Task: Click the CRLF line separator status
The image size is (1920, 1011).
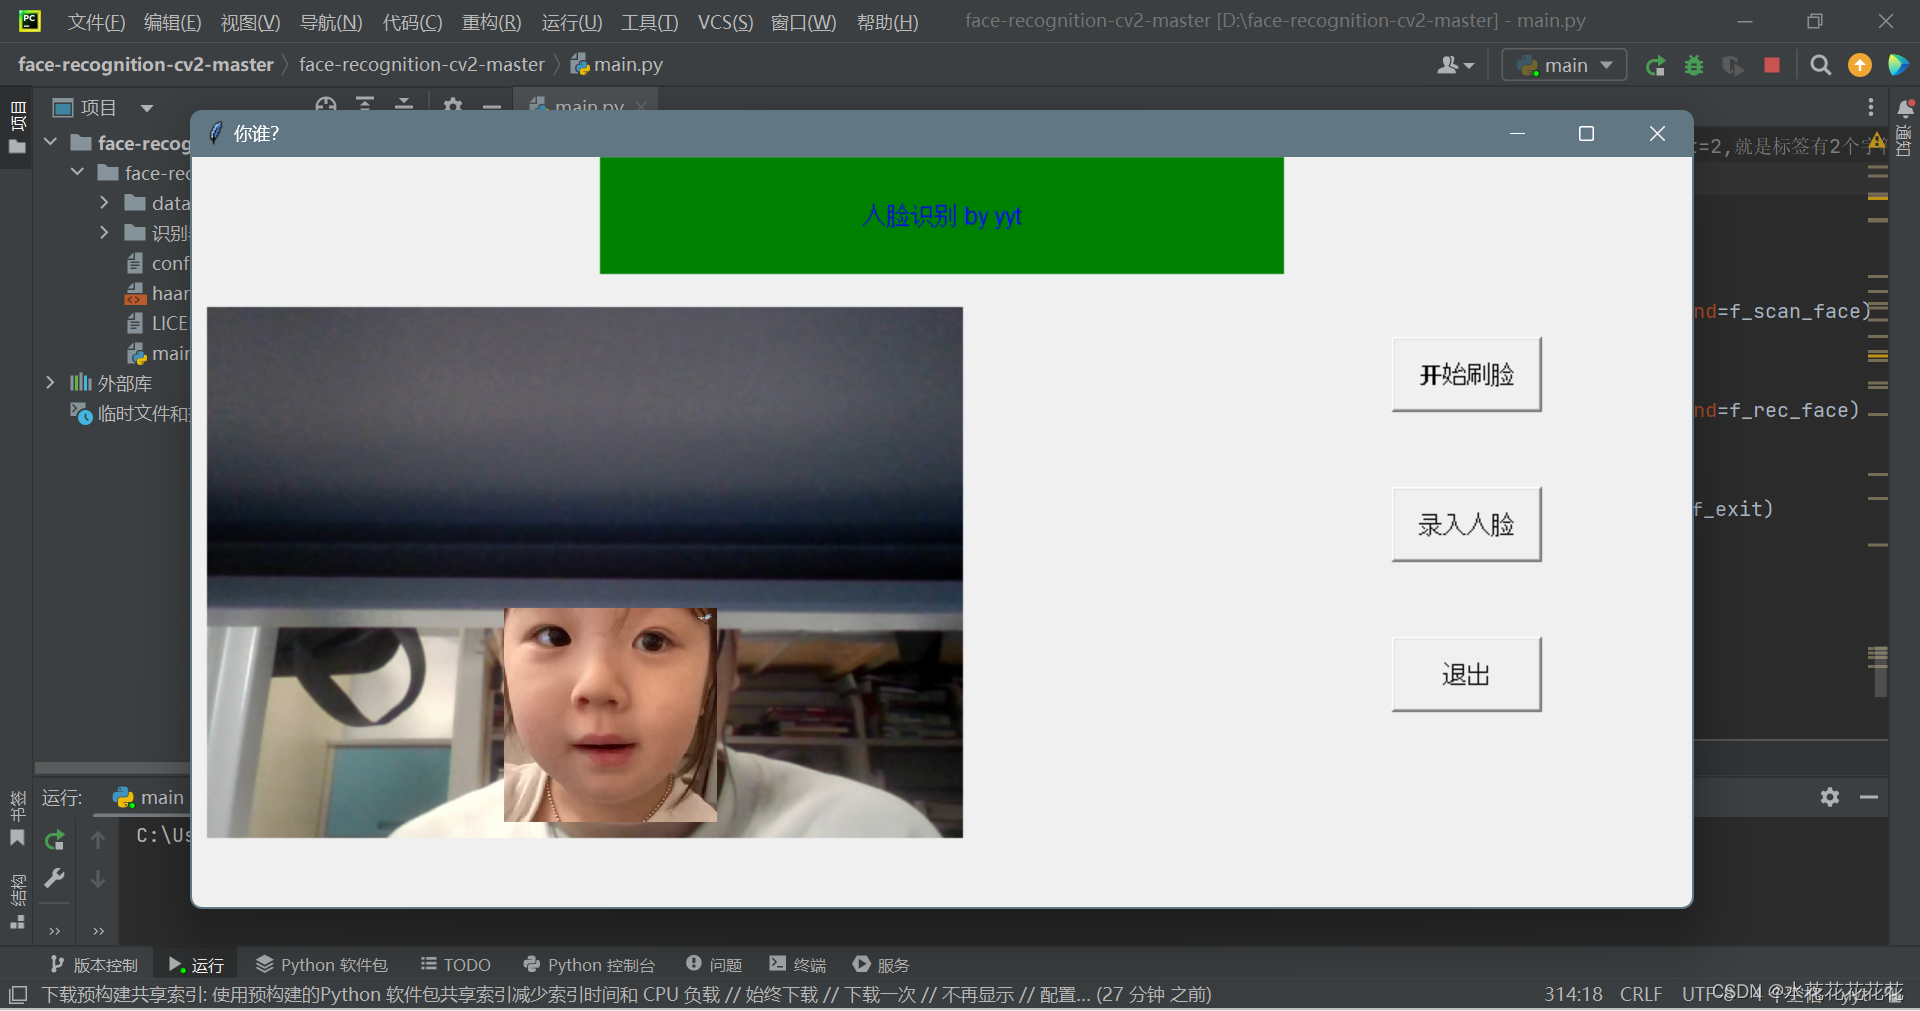Action: click(1641, 994)
